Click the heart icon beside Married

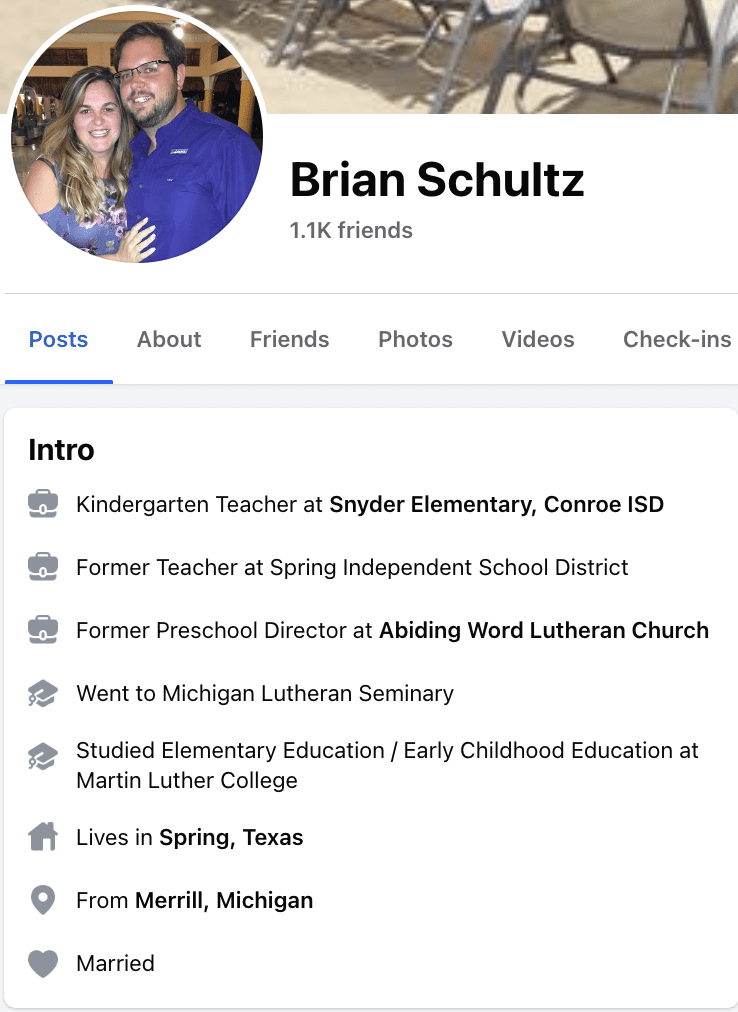[x=43, y=964]
